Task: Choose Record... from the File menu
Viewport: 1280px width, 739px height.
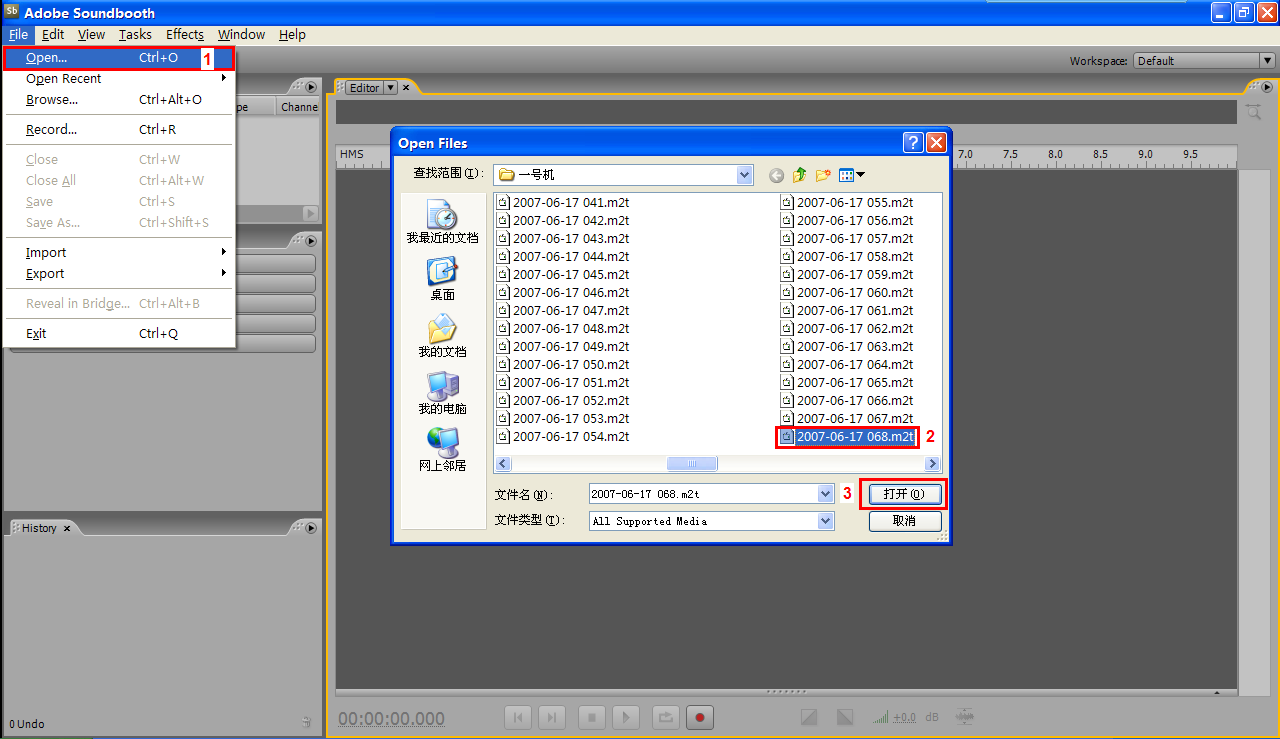Action: (119, 129)
